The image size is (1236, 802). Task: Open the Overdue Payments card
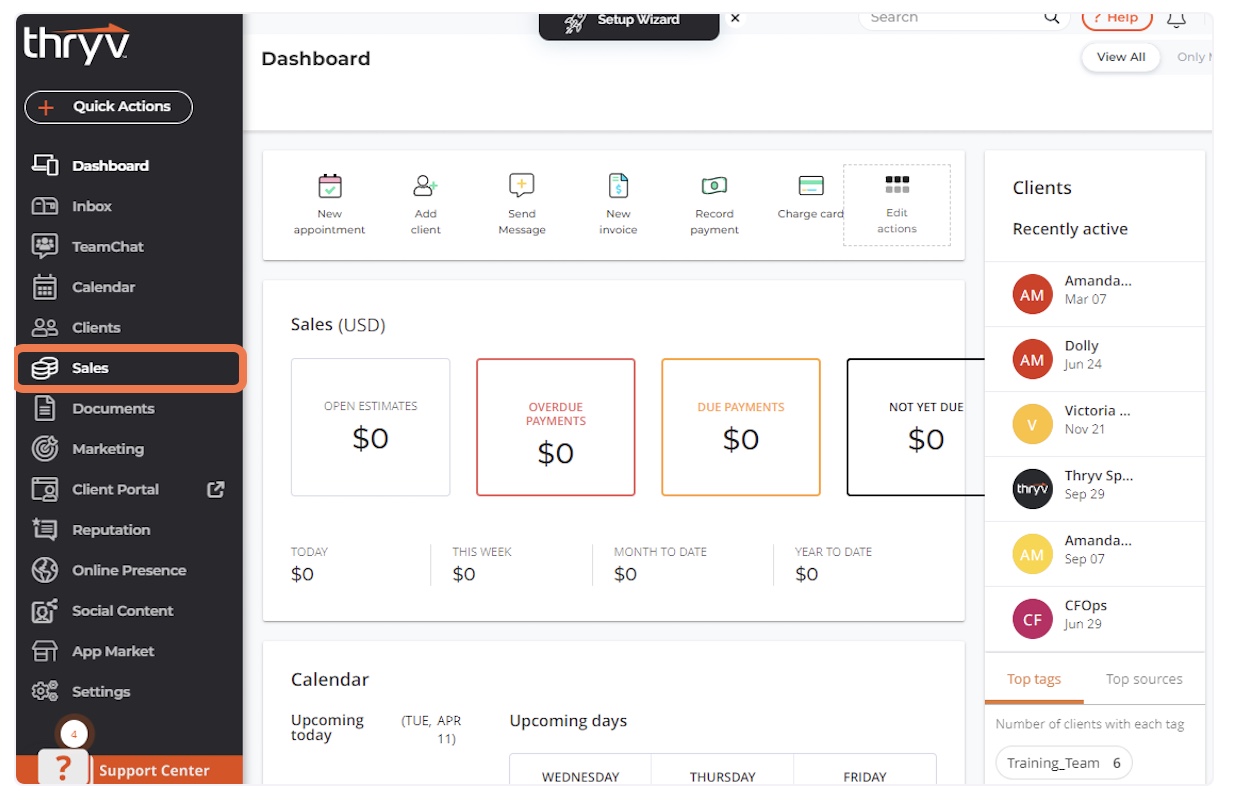[556, 427]
